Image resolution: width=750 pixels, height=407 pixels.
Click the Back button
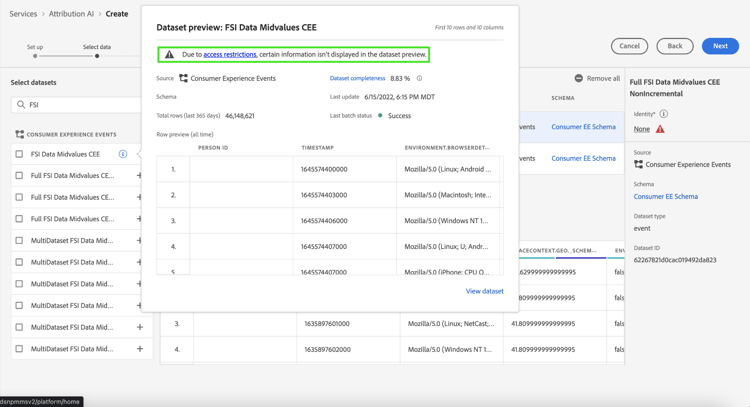point(675,46)
